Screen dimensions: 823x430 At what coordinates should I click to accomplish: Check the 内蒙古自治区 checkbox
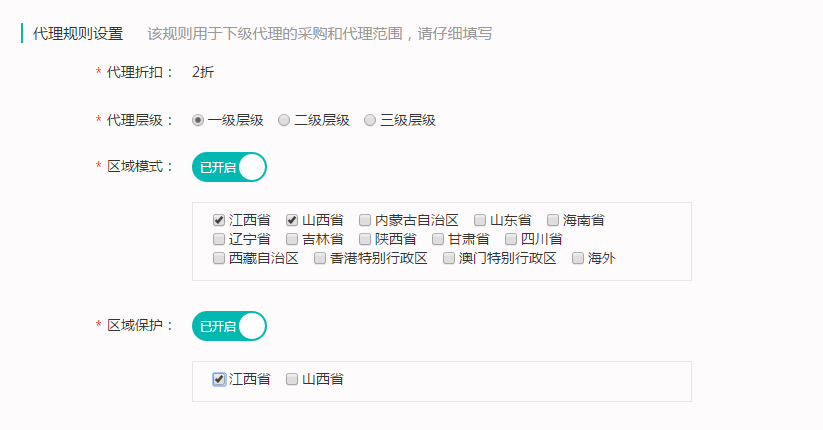[365, 219]
